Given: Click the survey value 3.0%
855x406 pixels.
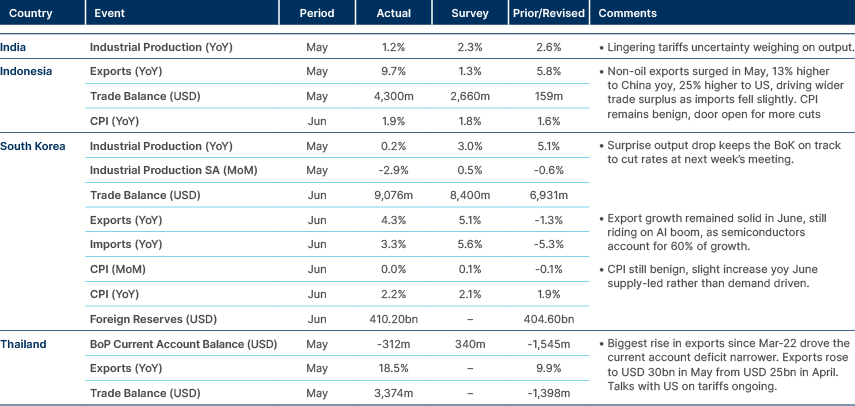Looking at the screenshot, I should point(469,146).
